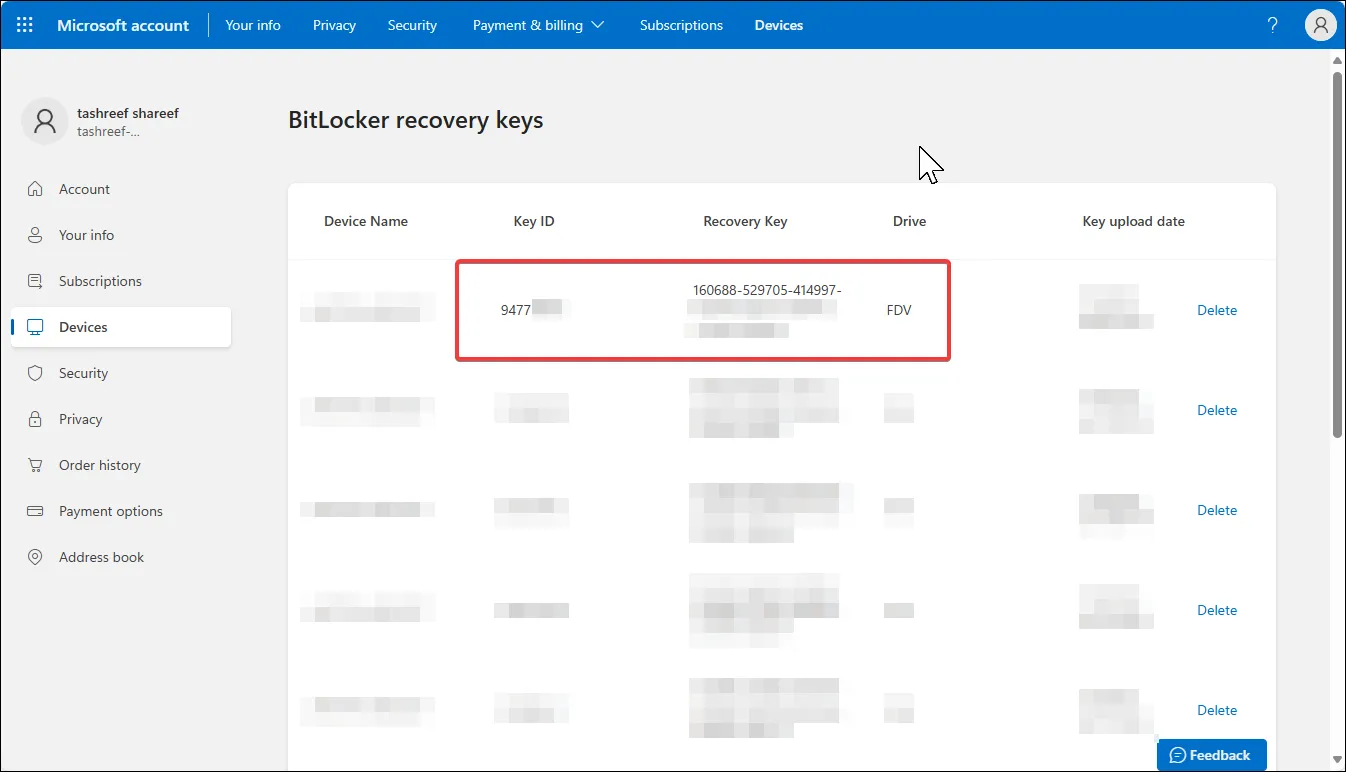Viewport: 1346px width, 772px height.
Task: Open the help question mark icon
Action: click(1272, 24)
